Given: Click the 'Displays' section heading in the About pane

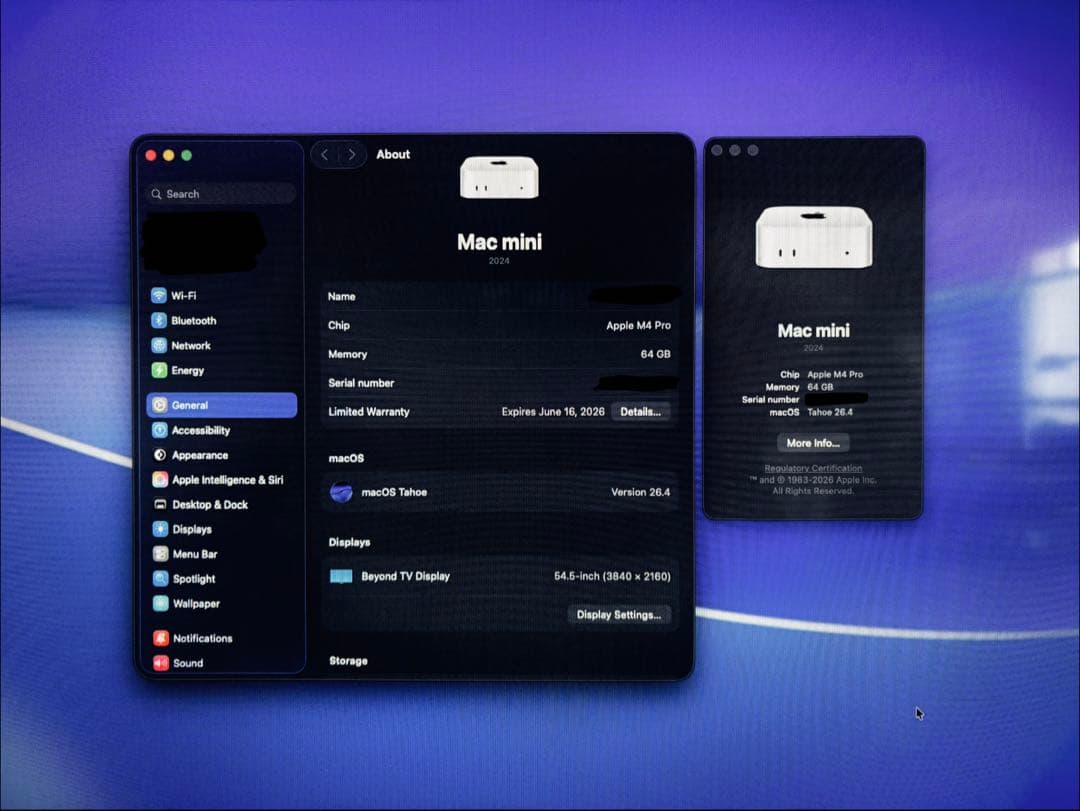Looking at the screenshot, I should [349, 542].
